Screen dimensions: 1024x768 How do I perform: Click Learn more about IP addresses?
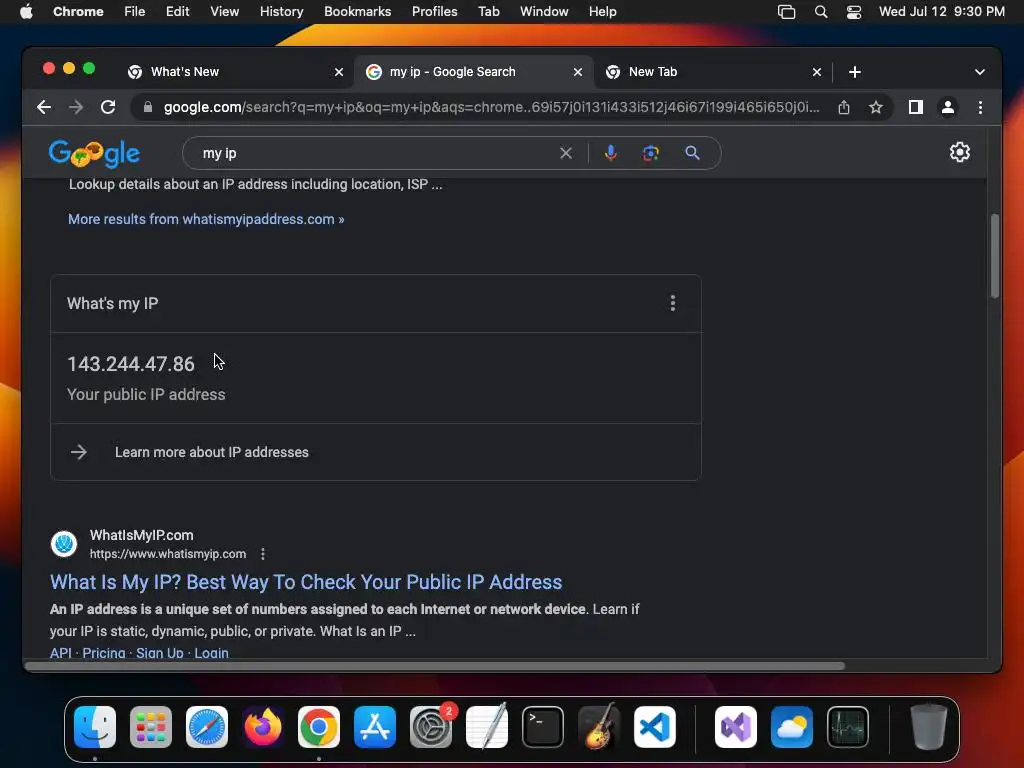tap(212, 452)
